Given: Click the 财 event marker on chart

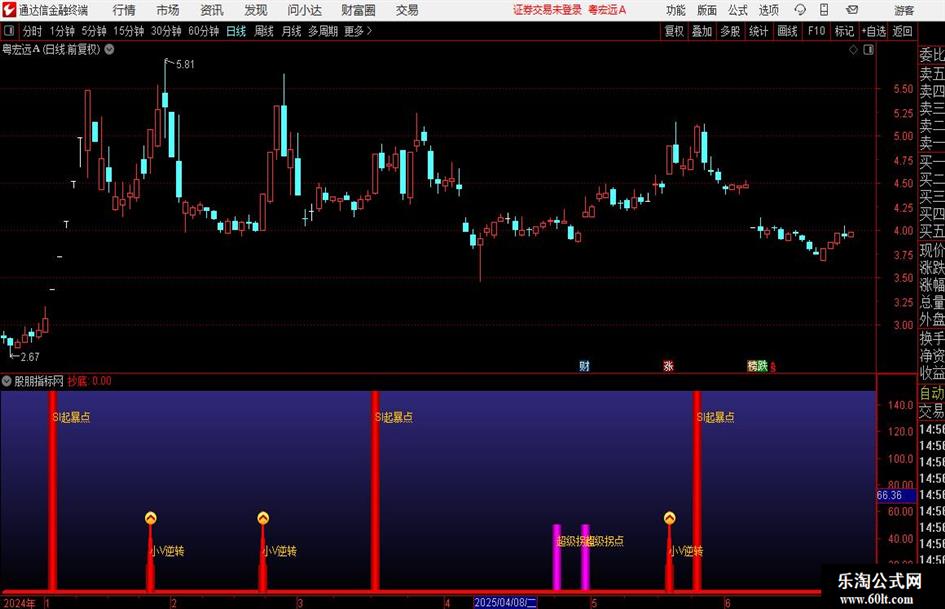Looking at the screenshot, I should [584, 366].
